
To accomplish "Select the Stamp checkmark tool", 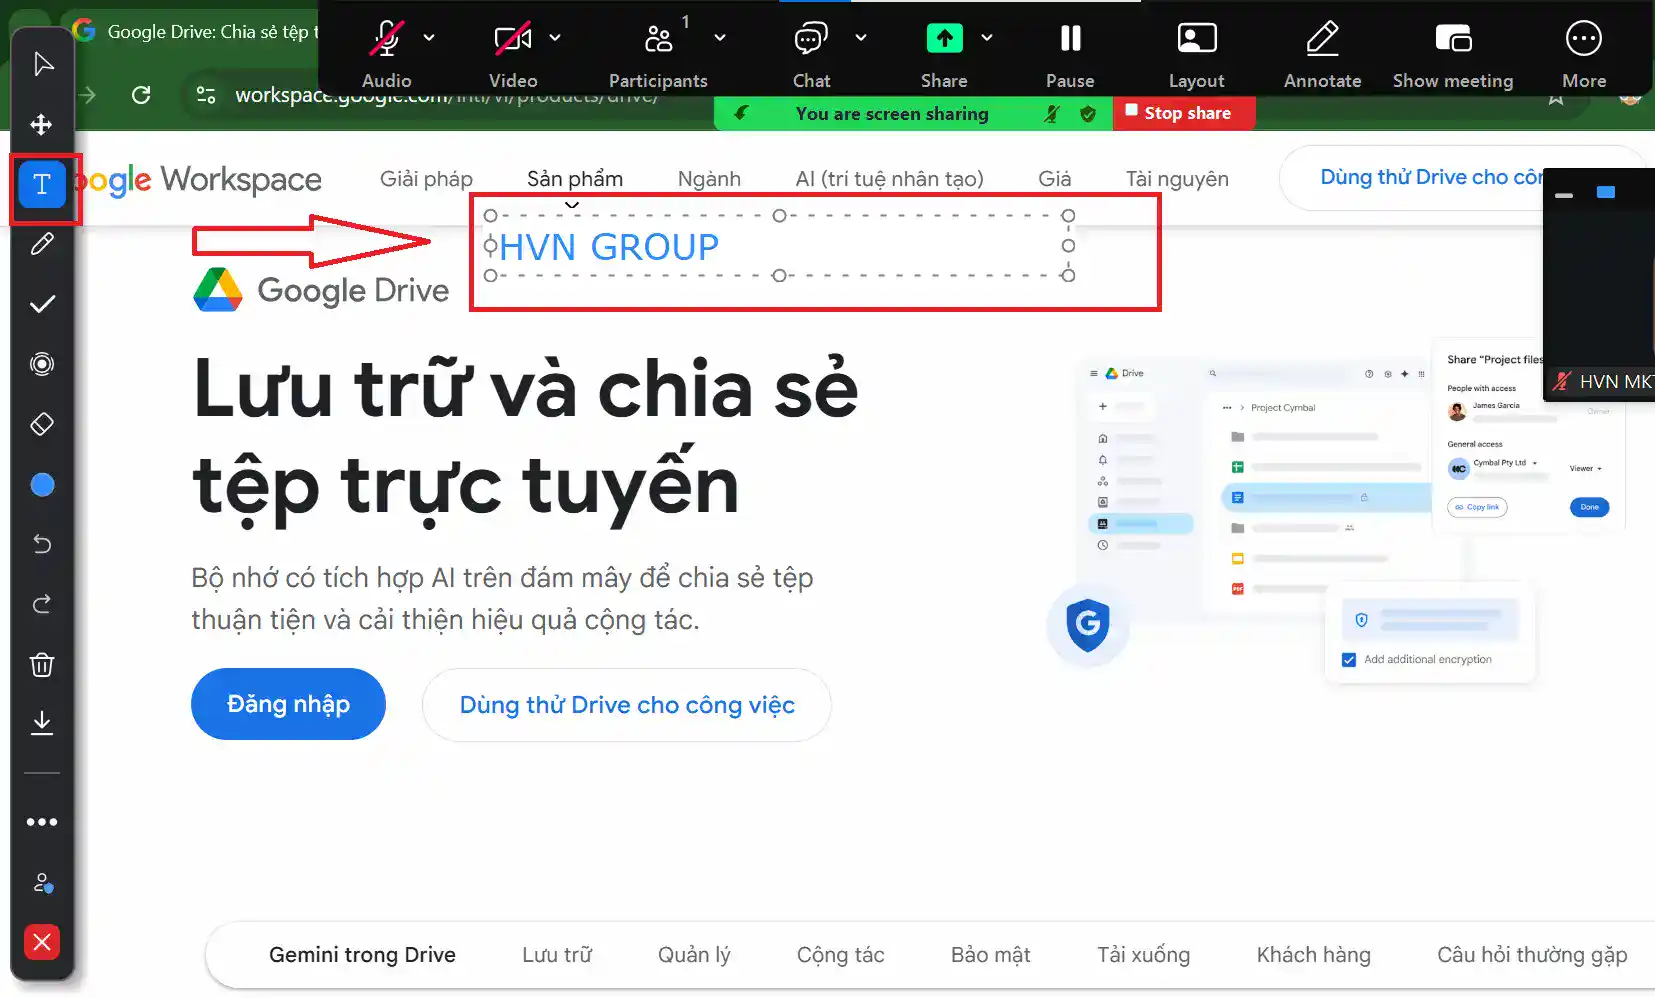I will tap(42, 304).
